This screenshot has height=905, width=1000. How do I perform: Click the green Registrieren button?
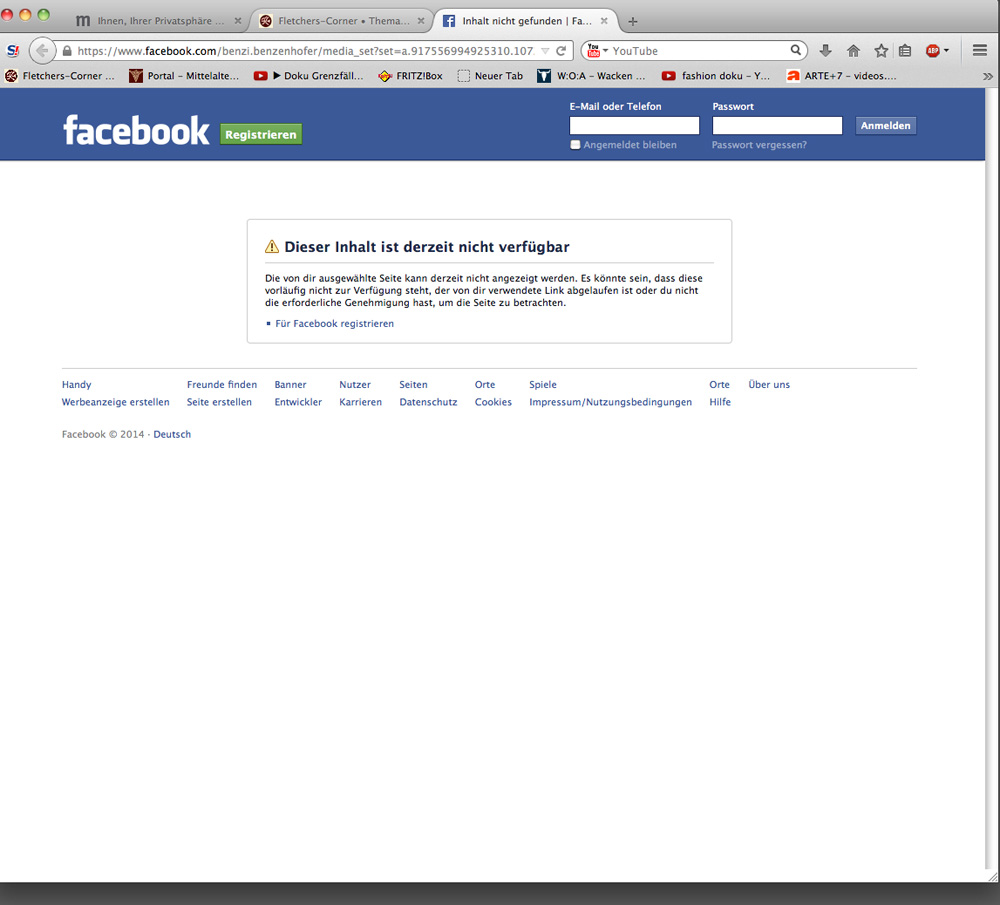[x=261, y=135]
